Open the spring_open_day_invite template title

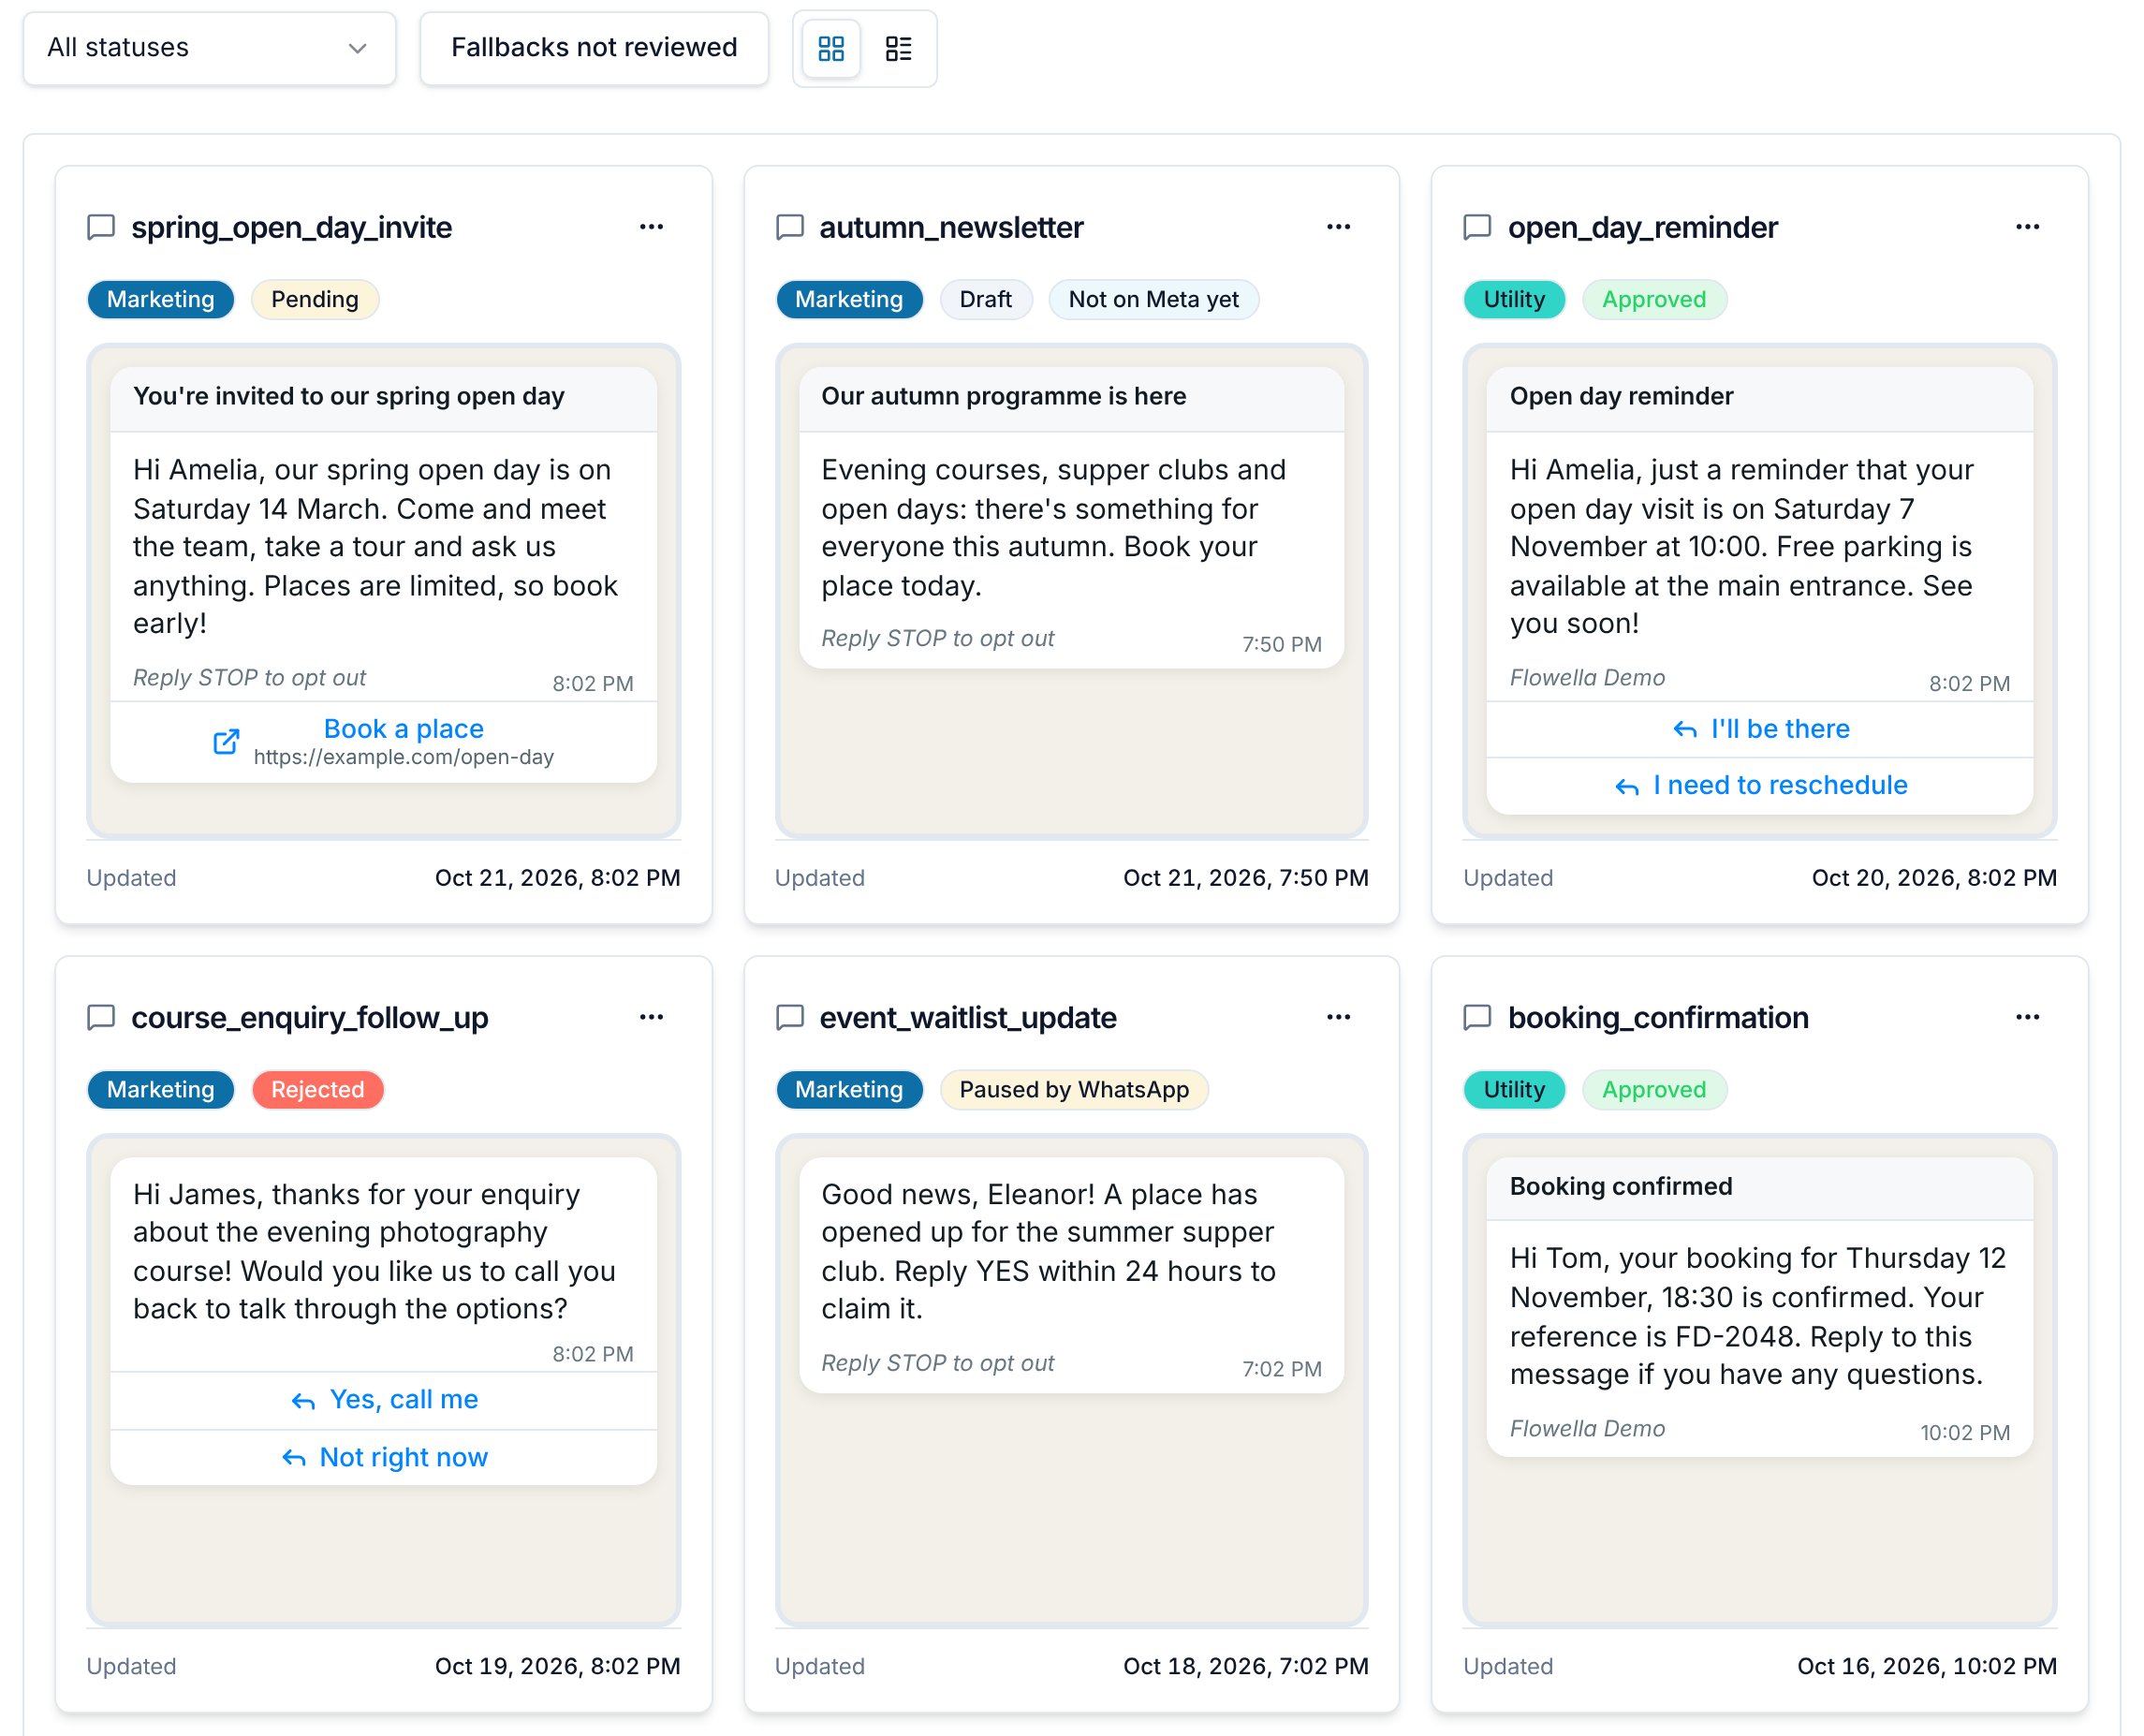tap(291, 227)
